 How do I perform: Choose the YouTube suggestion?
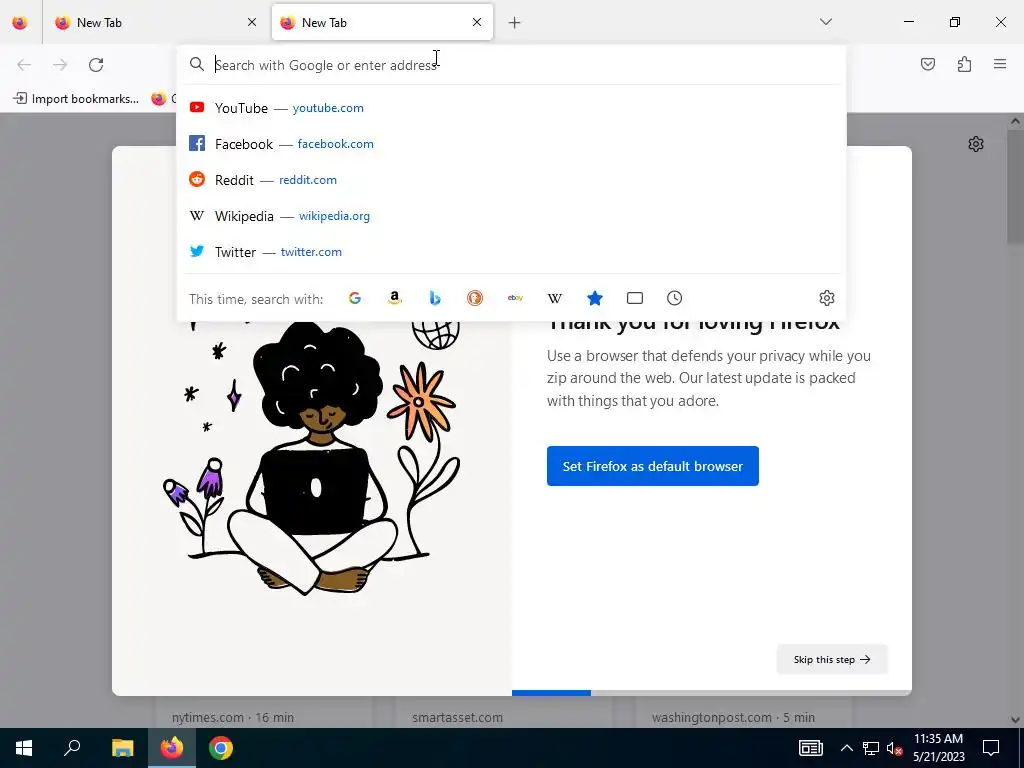[511, 108]
